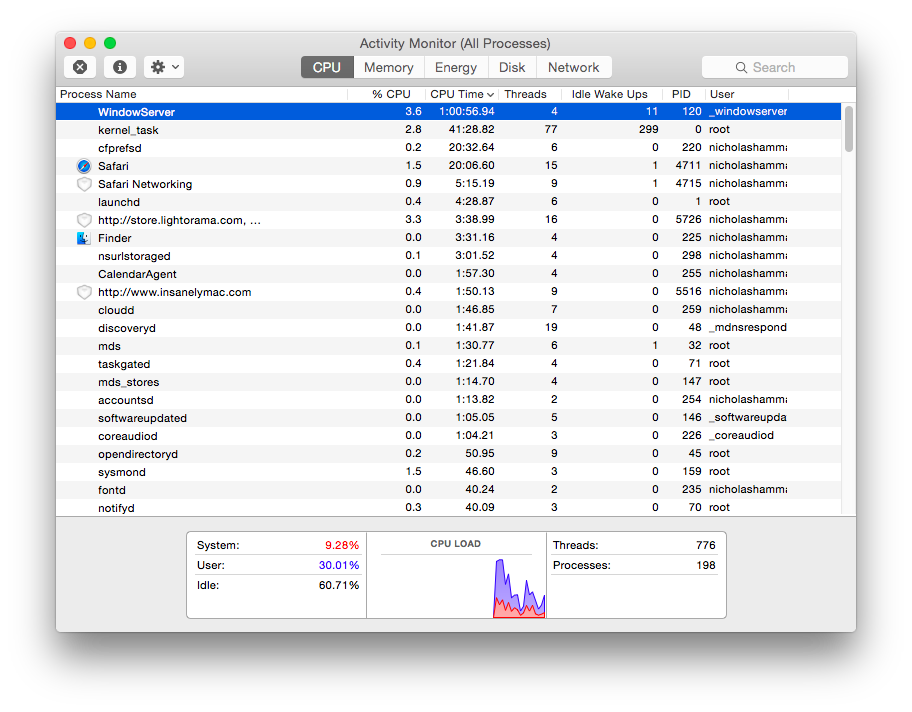The height and width of the screenshot is (712, 912).
Task: Sort by PID column header
Action: point(684,94)
